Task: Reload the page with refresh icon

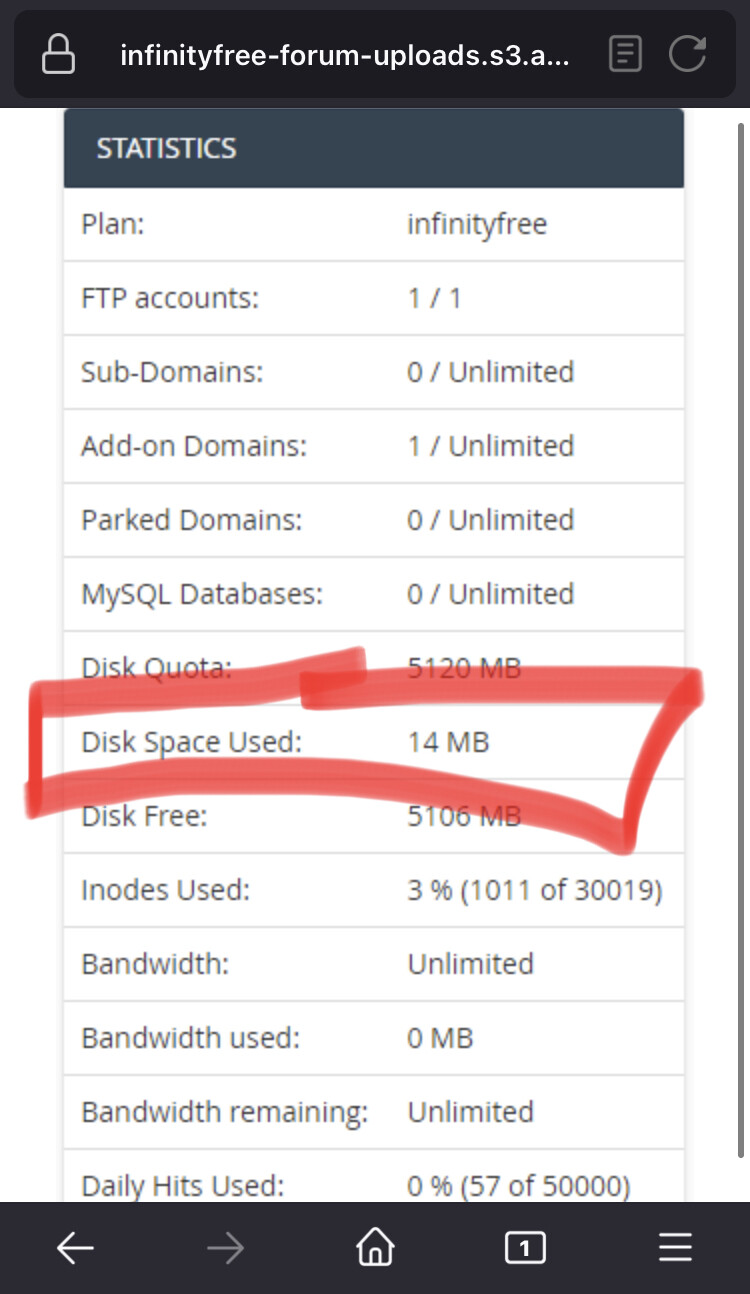Action: (x=688, y=54)
